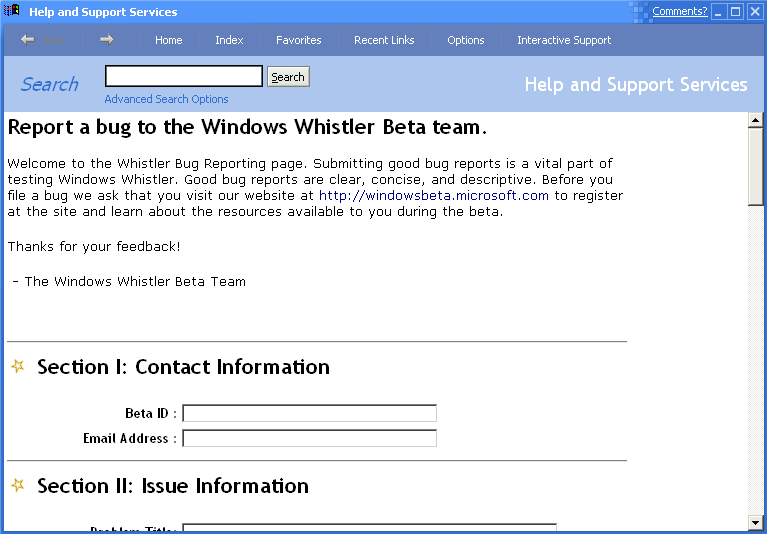
Task: Maximize the Help and Support window
Action: [736, 11]
